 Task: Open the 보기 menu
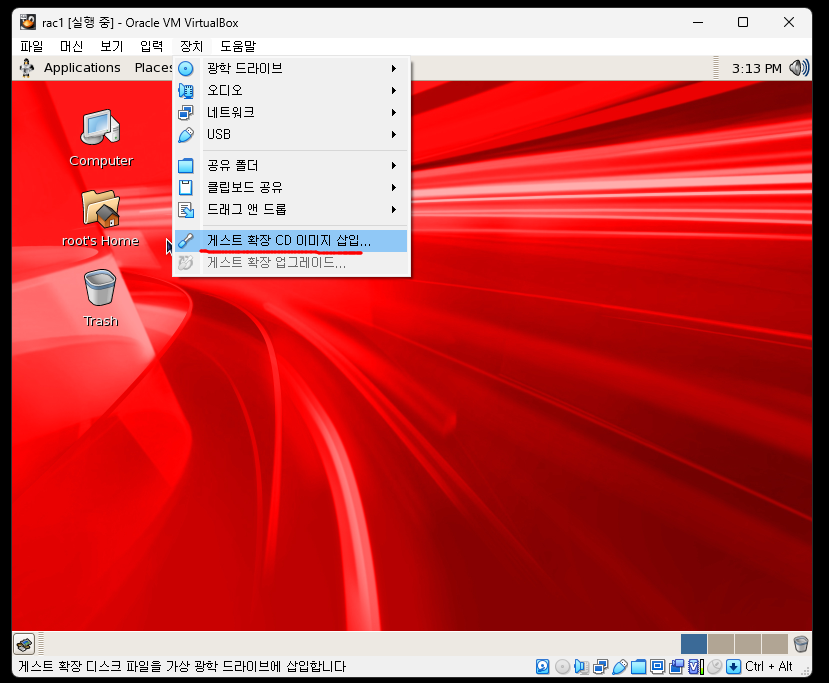point(112,47)
